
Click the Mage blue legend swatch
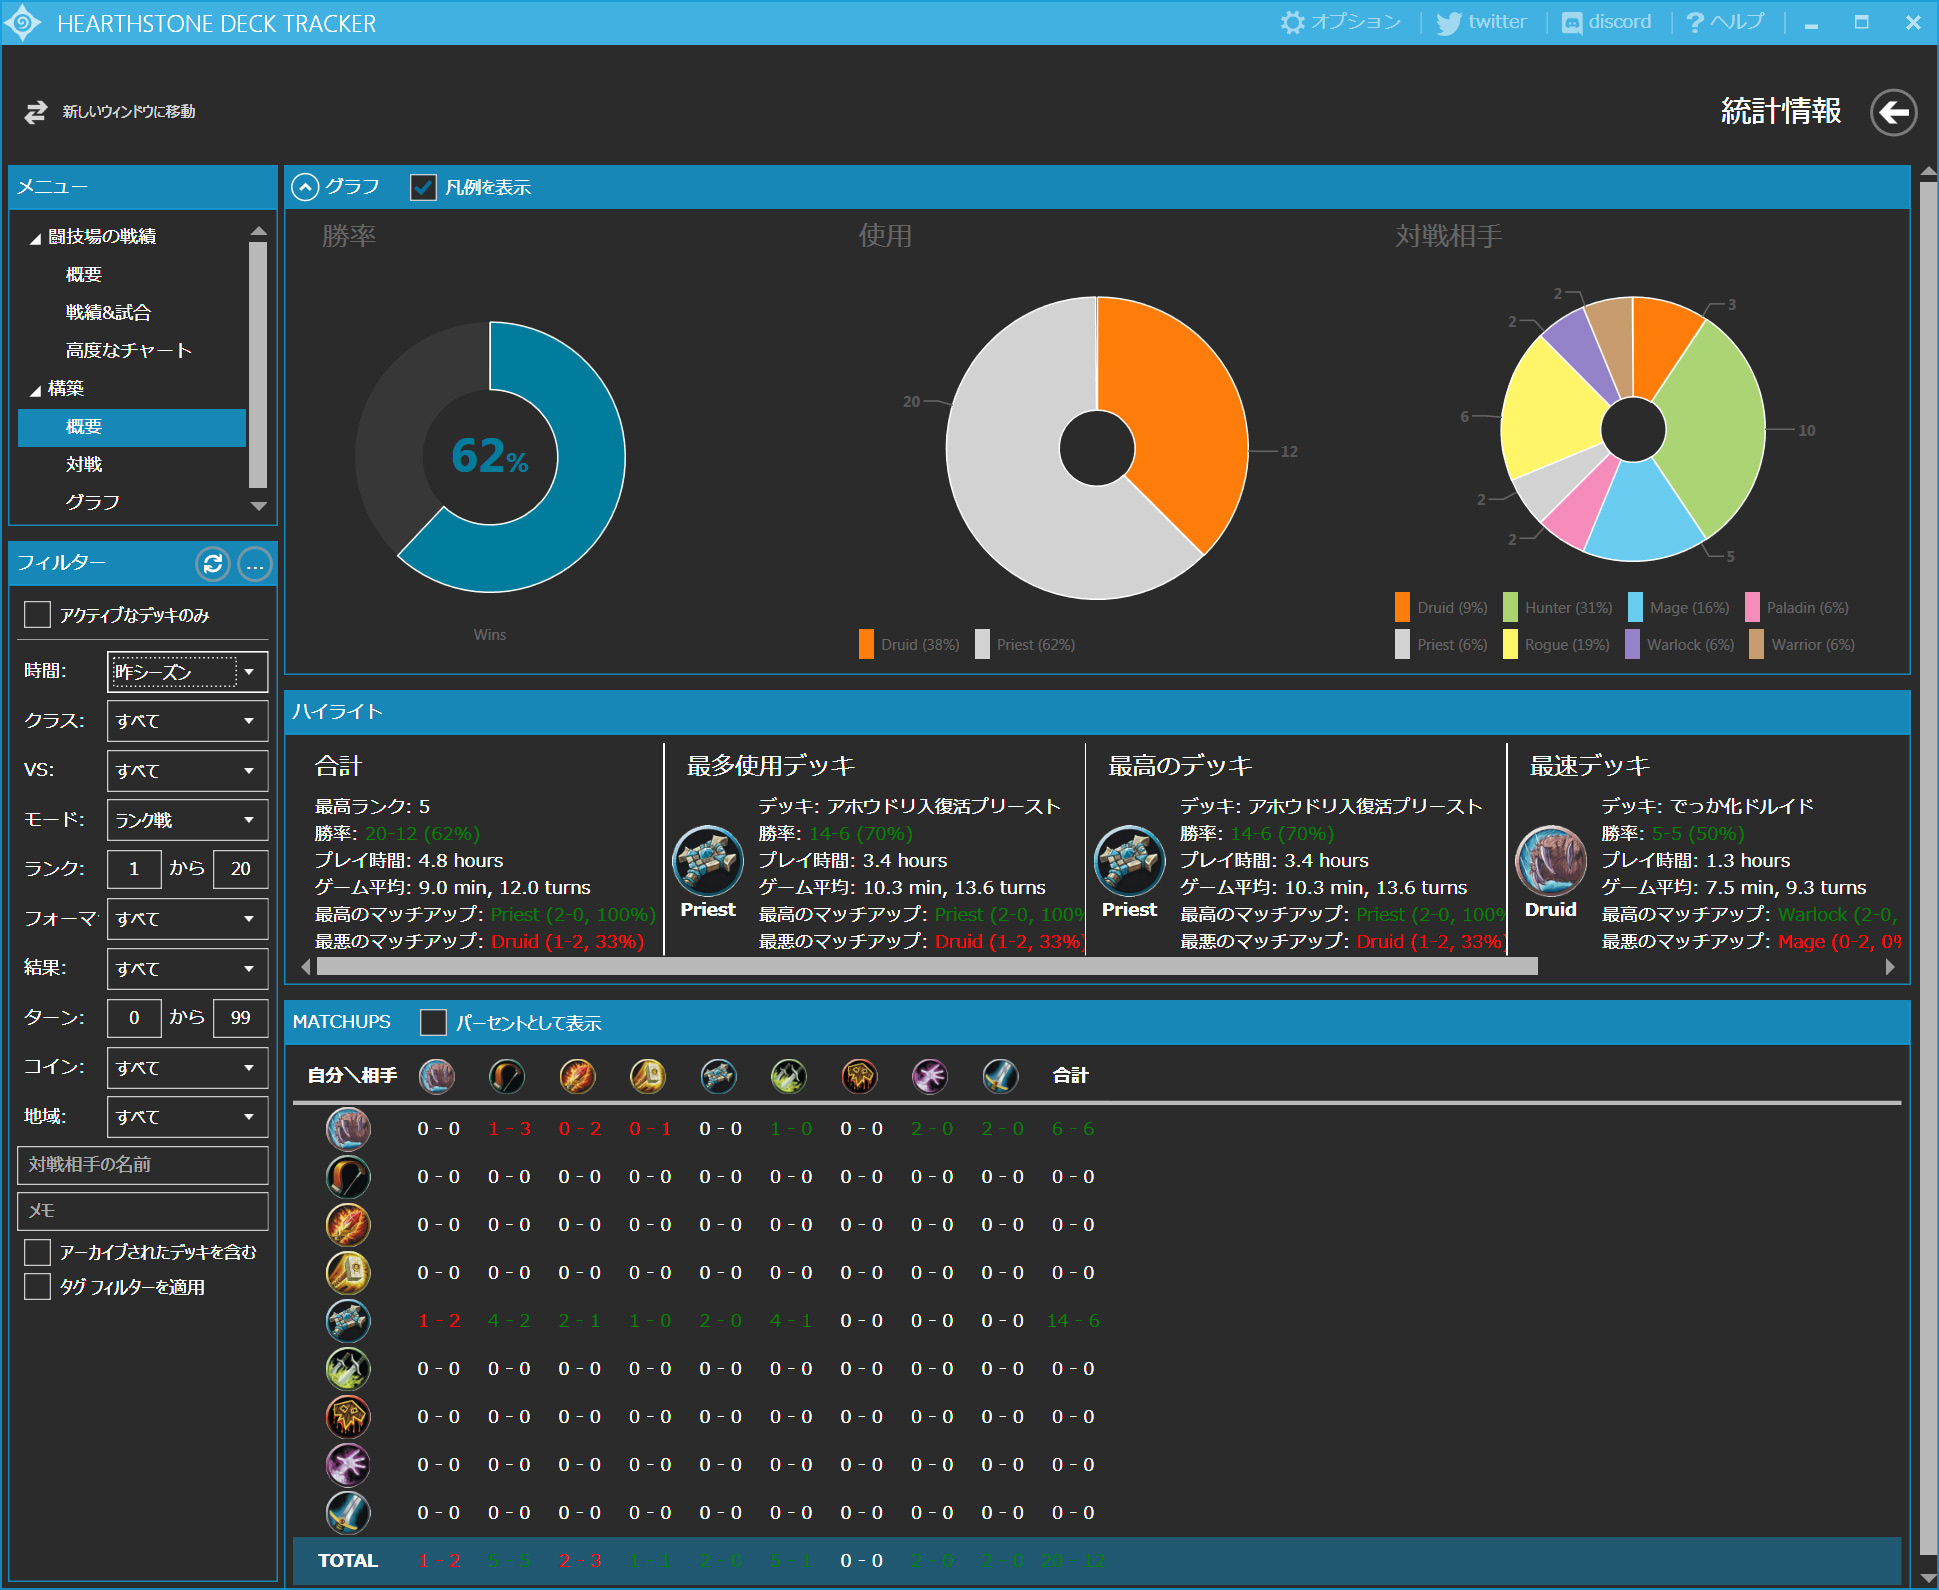coord(1635,607)
